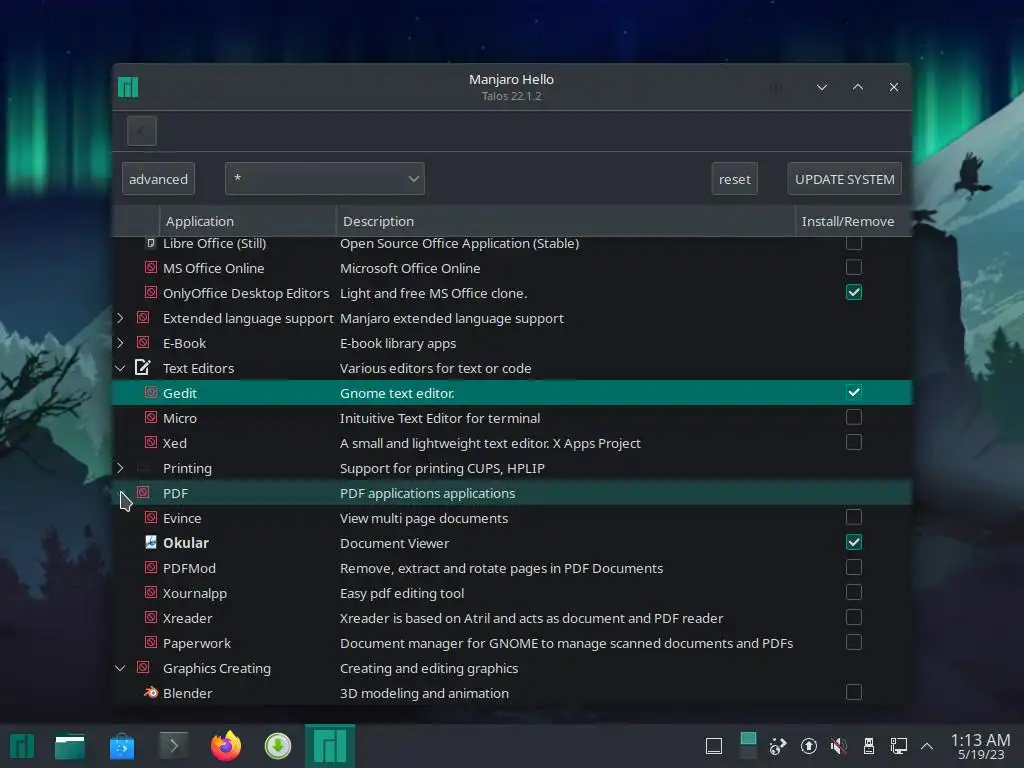This screenshot has height=768, width=1024.
Task: Click the Okular application icon
Action: coord(151,543)
